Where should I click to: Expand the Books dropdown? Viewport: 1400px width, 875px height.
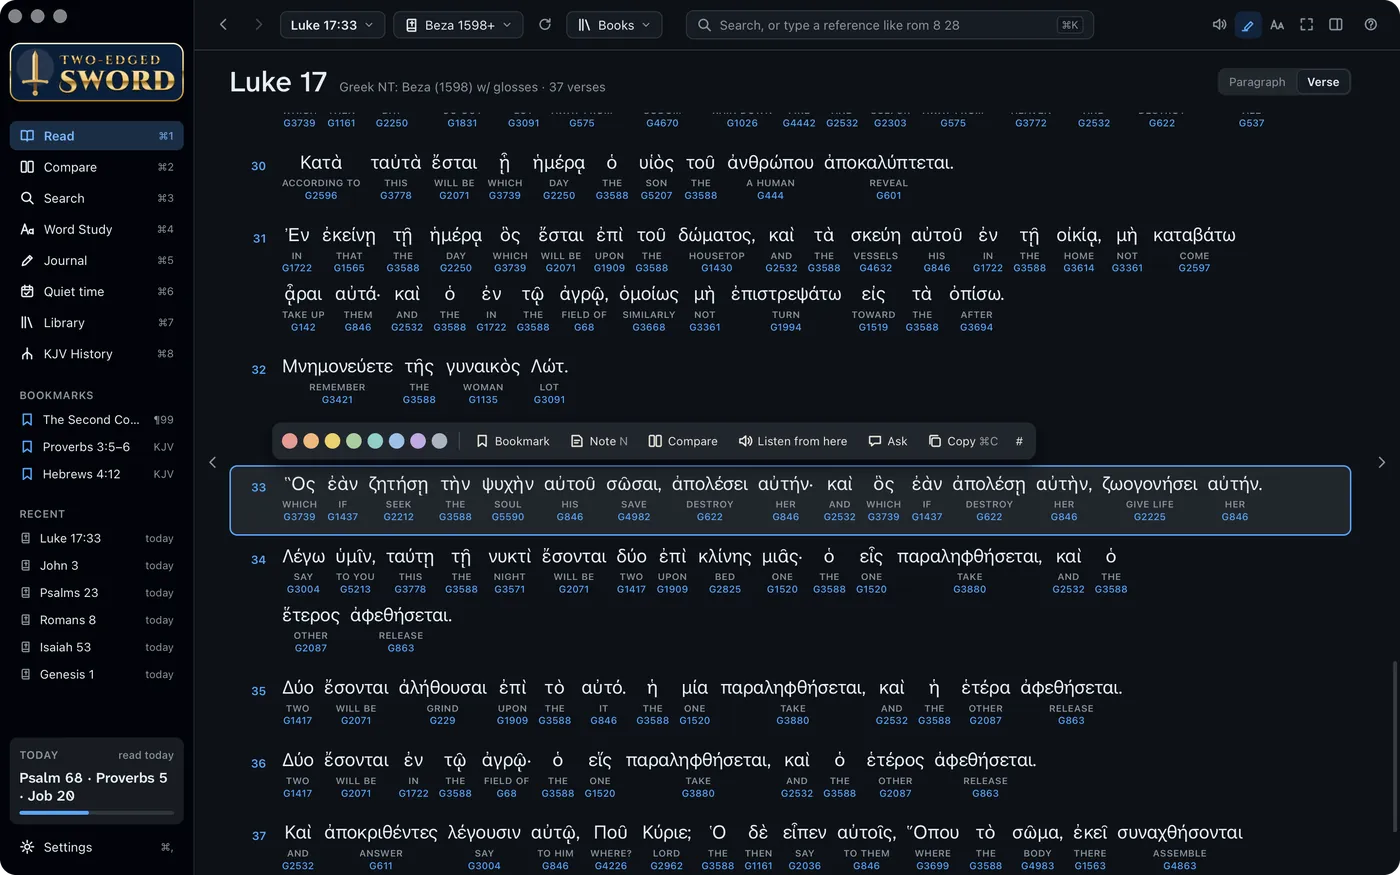614,25
